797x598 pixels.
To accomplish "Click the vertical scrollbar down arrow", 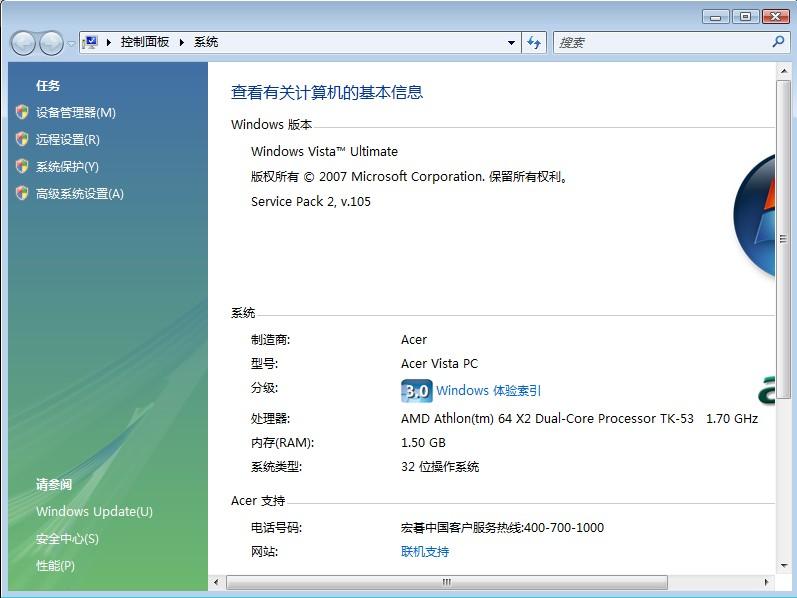I will pyautogui.click(x=783, y=564).
